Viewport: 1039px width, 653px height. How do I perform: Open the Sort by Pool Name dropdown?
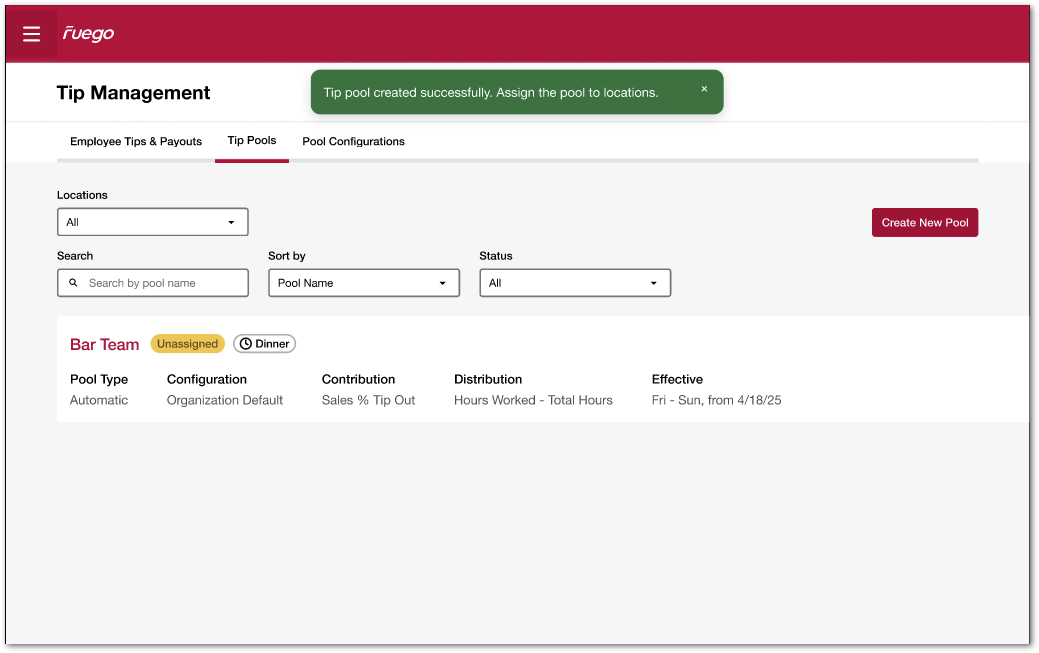[363, 283]
